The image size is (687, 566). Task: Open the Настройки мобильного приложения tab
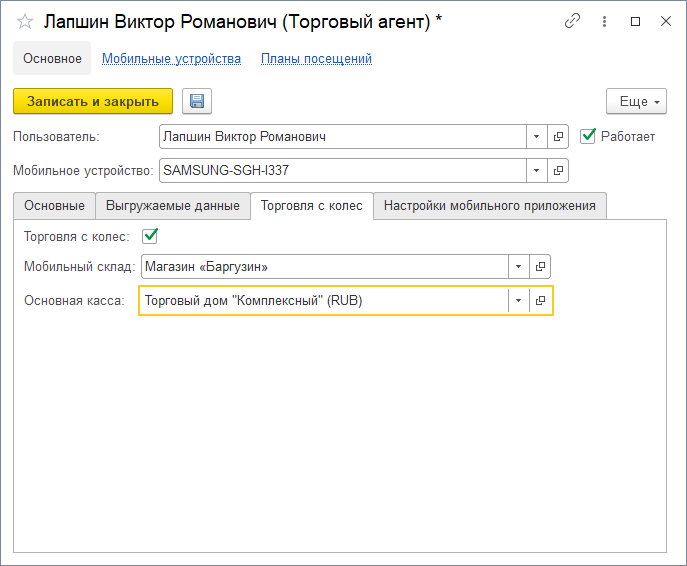coord(490,206)
